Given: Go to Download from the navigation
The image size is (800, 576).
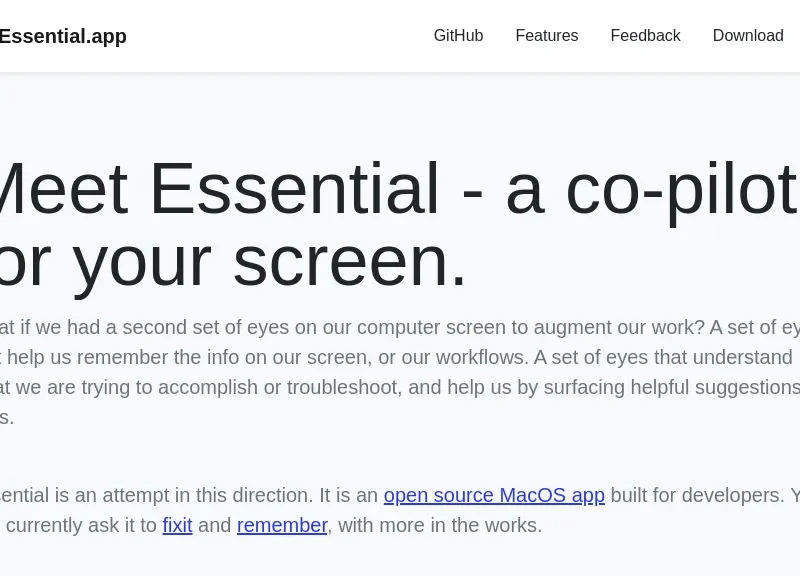Looking at the screenshot, I should (x=748, y=36).
